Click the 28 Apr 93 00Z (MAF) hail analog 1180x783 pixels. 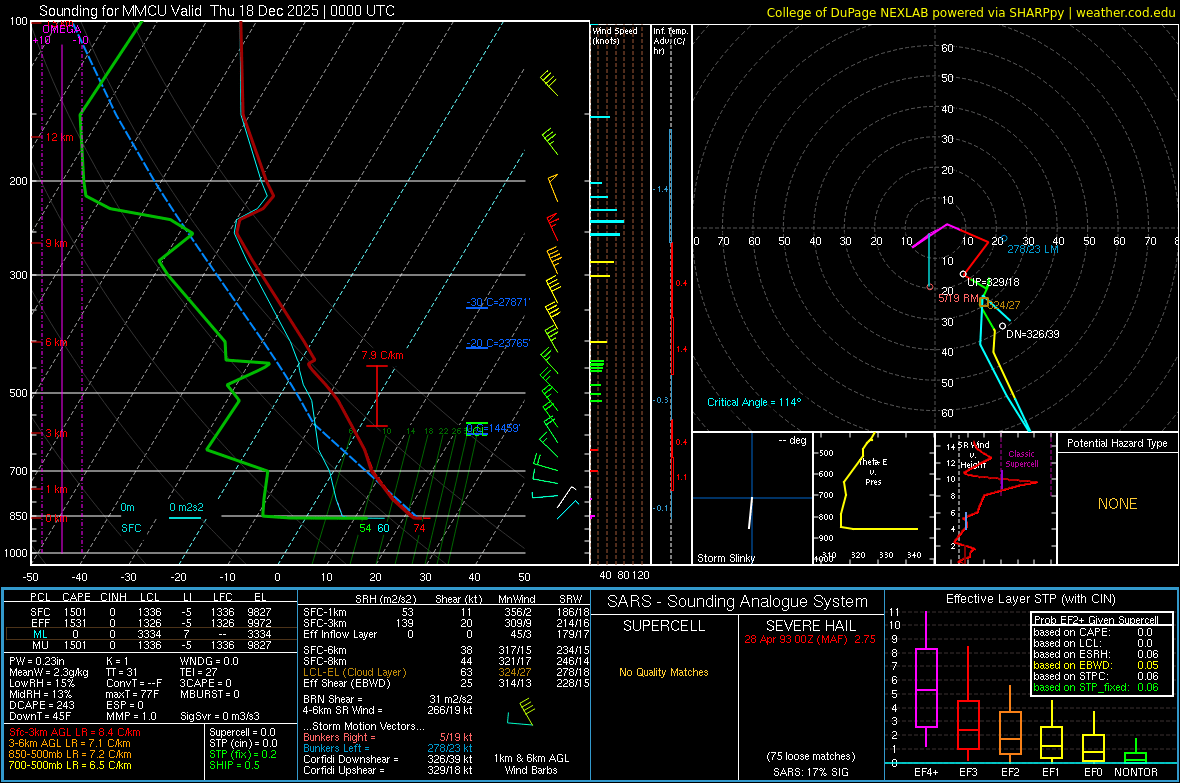[810, 639]
